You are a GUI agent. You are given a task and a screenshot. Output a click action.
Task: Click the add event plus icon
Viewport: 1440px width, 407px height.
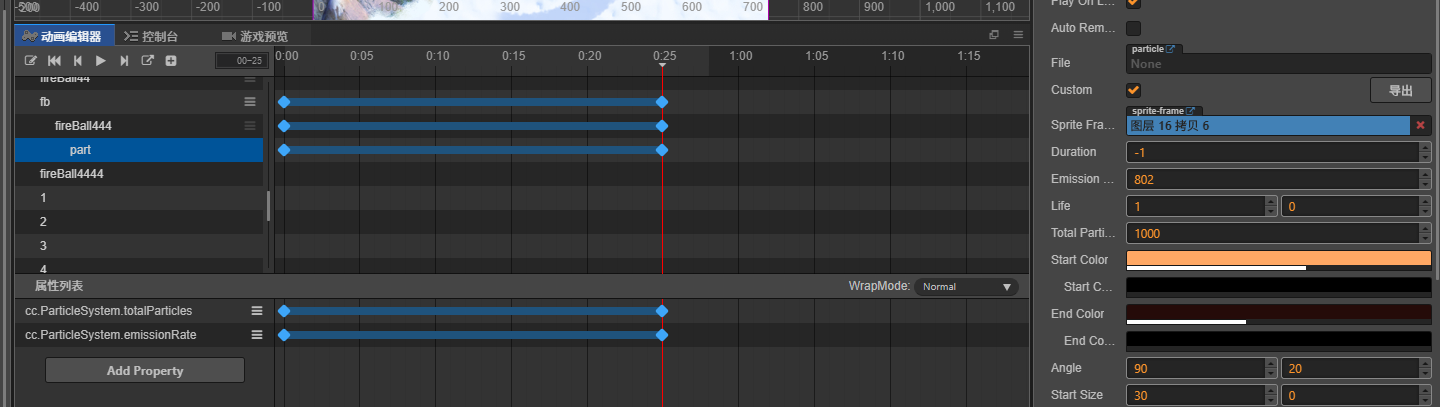pyautogui.click(x=171, y=61)
